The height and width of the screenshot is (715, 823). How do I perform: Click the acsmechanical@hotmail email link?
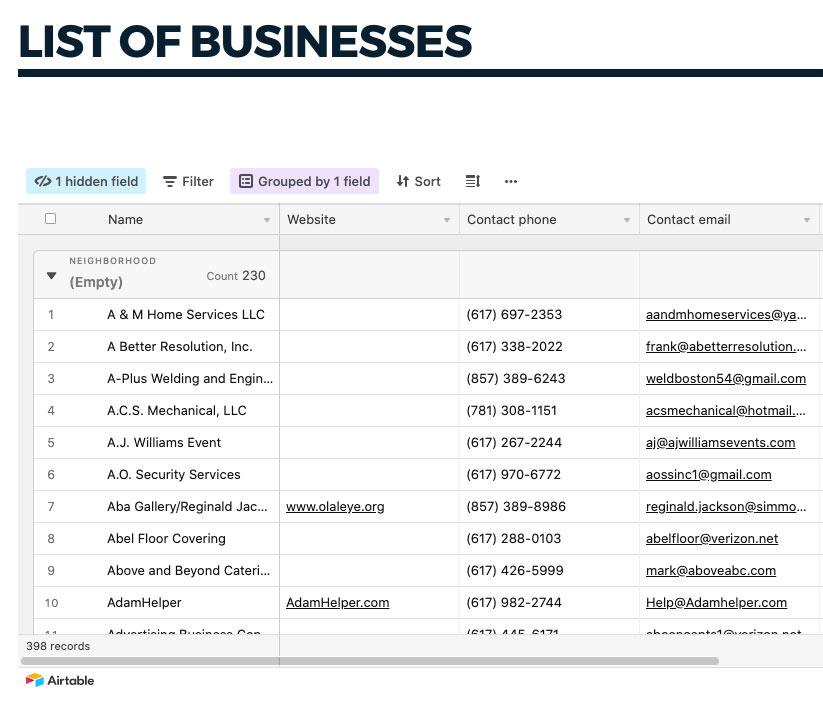(x=726, y=411)
